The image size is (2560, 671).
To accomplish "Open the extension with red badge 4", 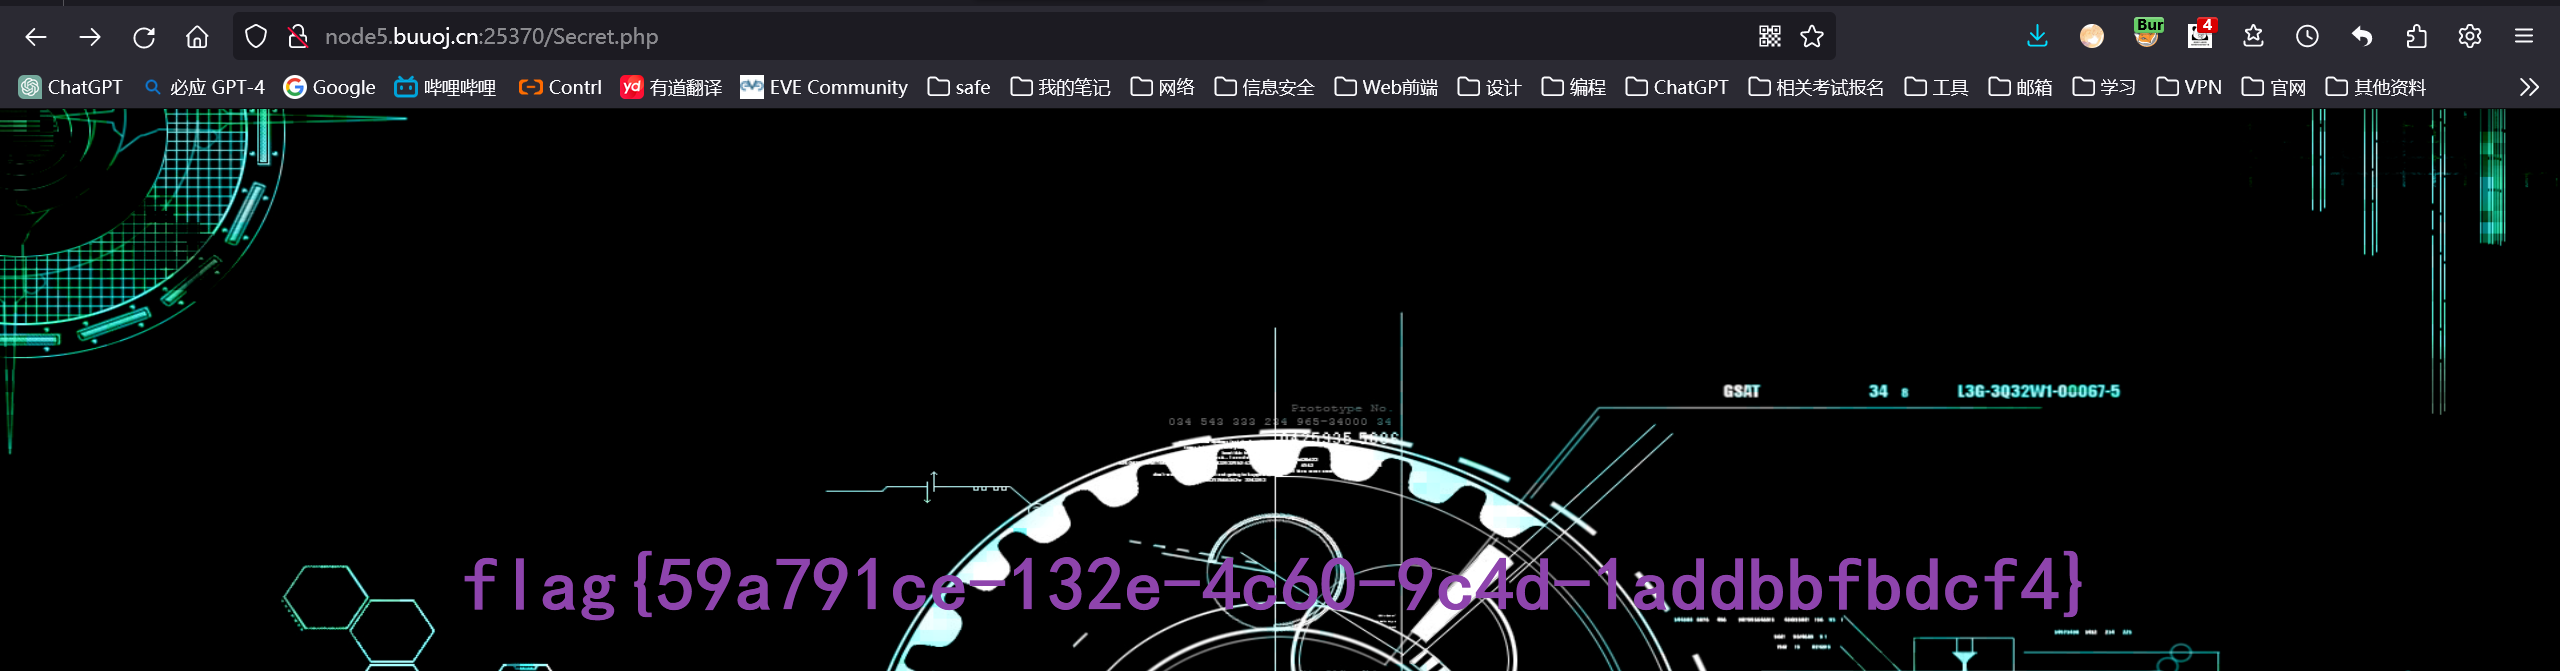I will 2201,34.
